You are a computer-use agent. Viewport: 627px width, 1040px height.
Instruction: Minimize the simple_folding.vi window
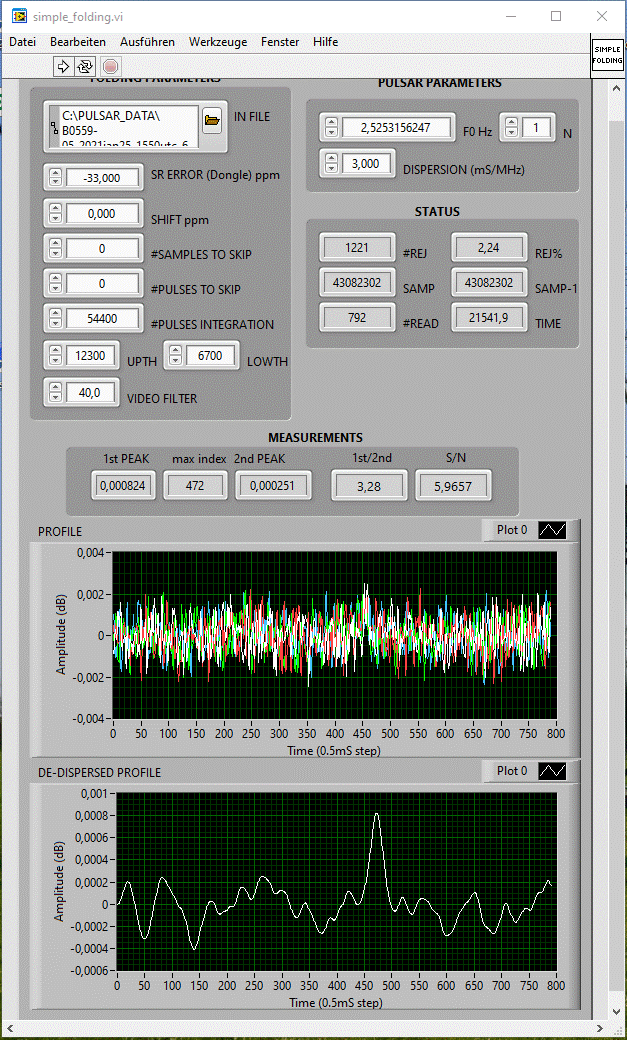(x=510, y=17)
